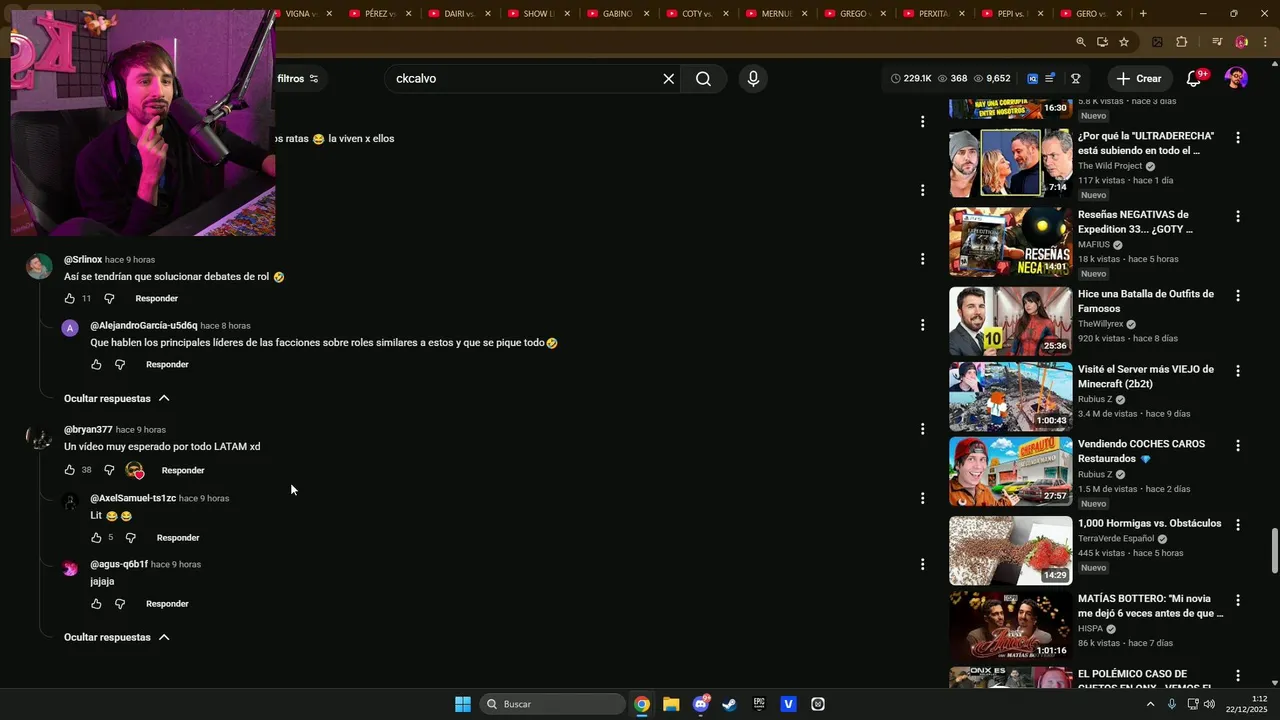Open the YouTube account avatar menu

tap(1236, 78)
